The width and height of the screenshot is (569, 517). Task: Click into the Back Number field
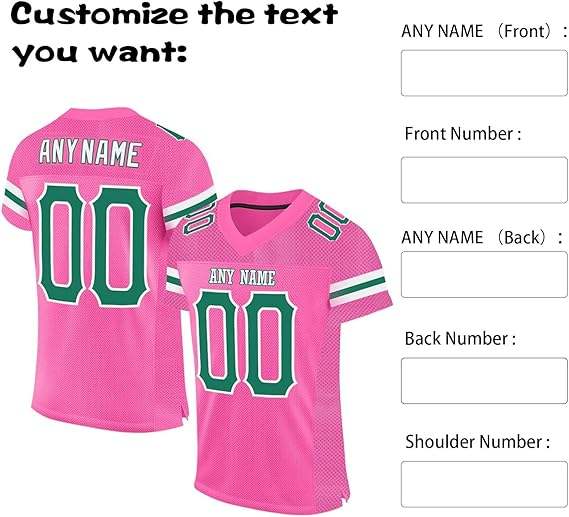click(x=484, y=381)
